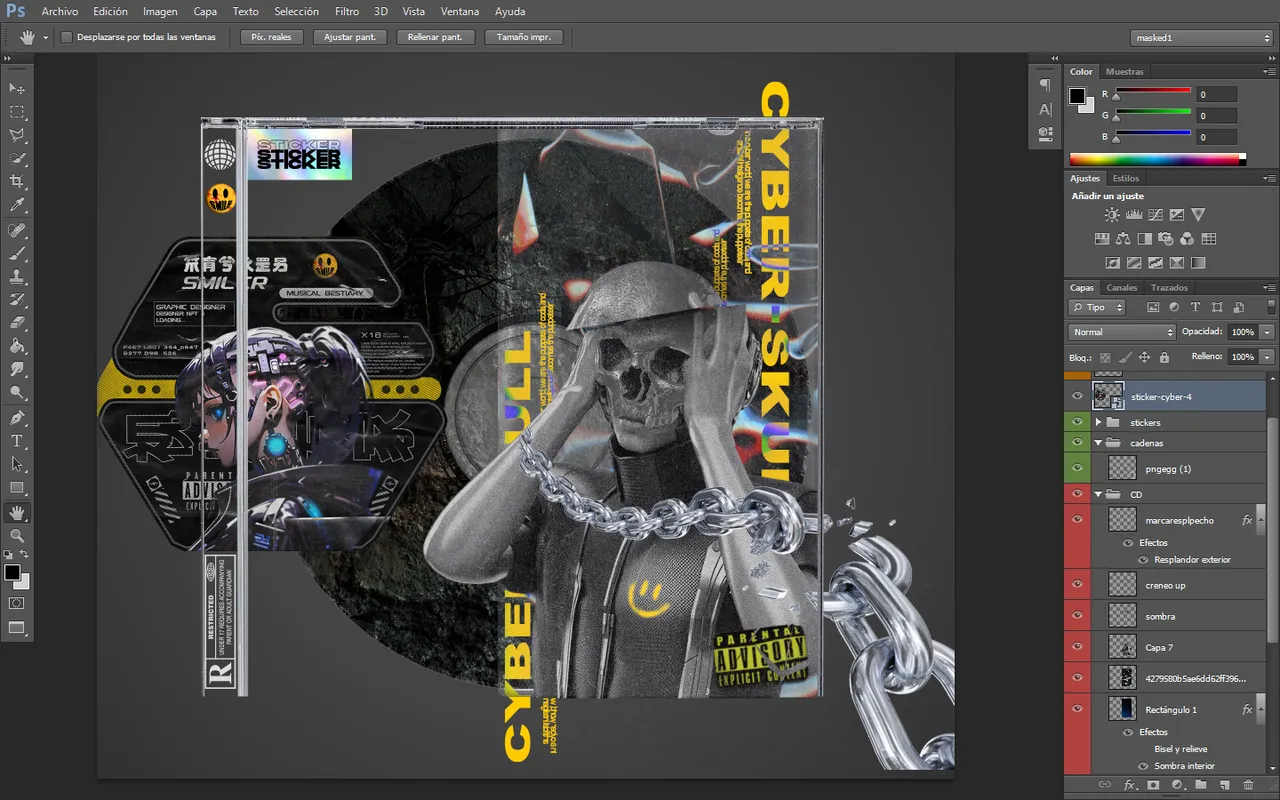Screen dimensions: 1280x800
Task: Open the Archivo menu
Action: point(60,11)
